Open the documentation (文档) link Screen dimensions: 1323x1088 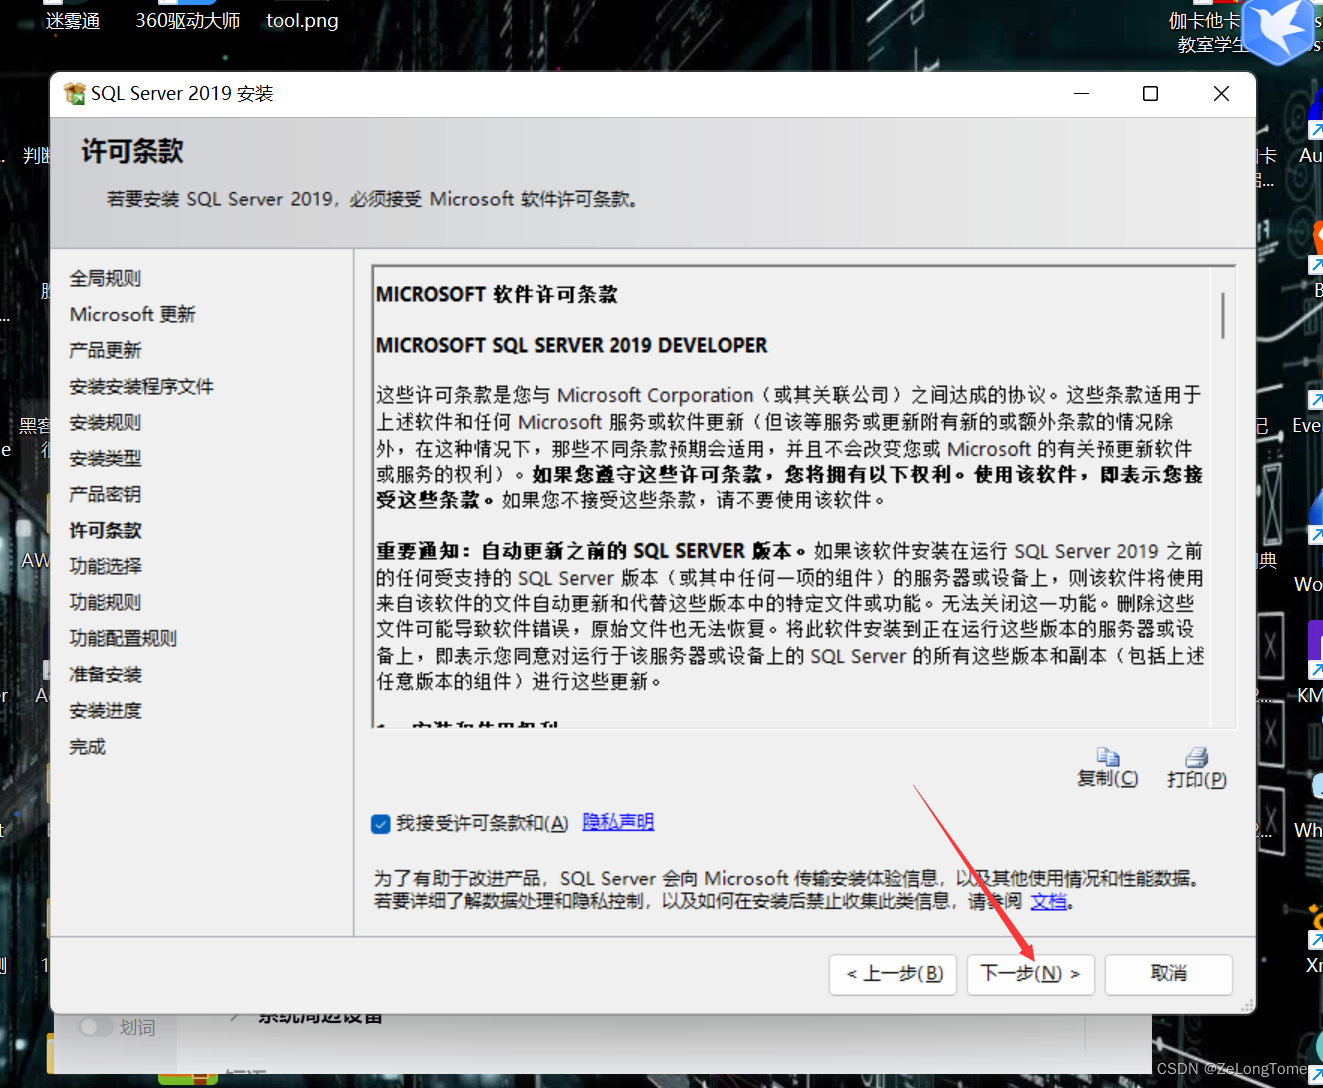[x=1049, y=902]
